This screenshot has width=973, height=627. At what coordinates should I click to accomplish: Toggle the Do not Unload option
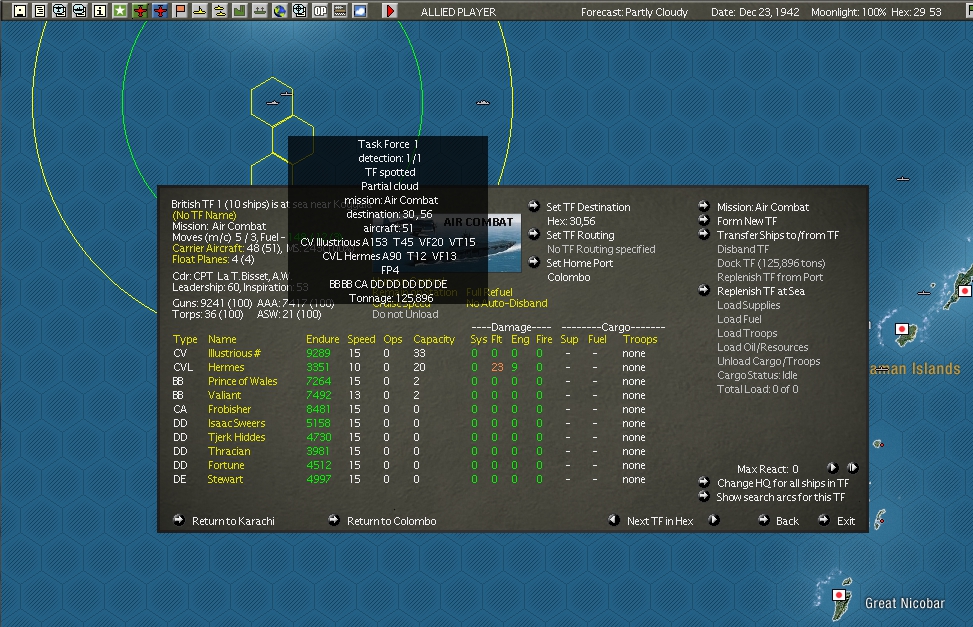[x=405, y=313]
